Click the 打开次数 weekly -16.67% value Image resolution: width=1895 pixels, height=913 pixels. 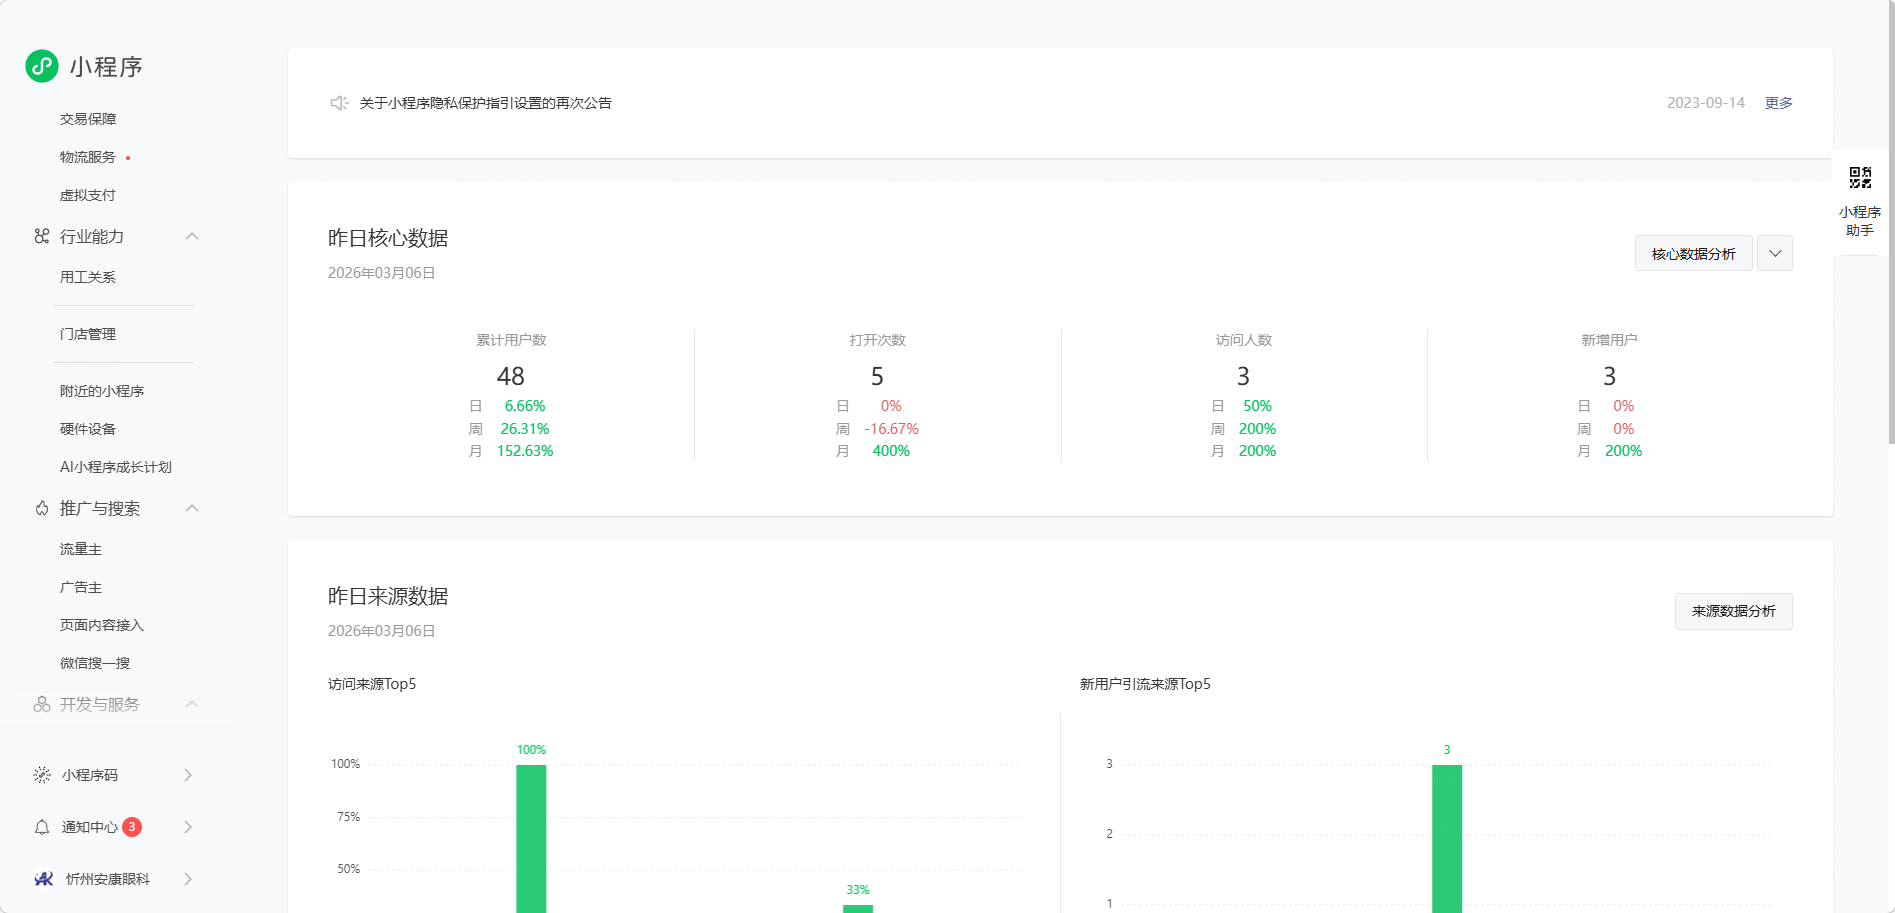pos(891,429)
